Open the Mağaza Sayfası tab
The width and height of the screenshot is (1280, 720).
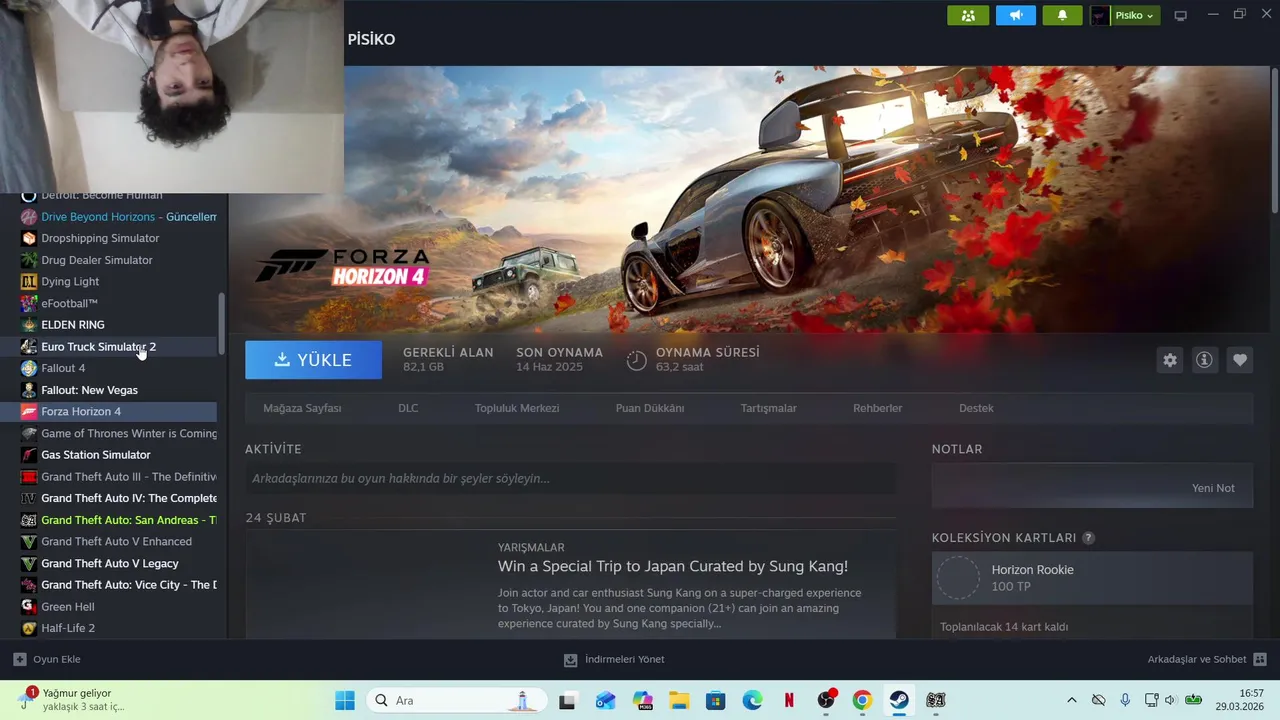302,408
